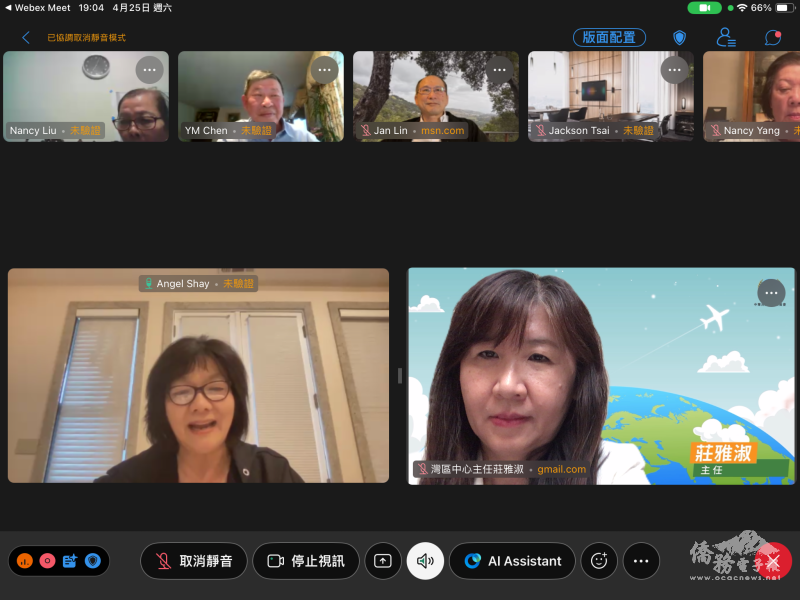Screen dimensions: 800x600
Task: Open more options in bottom toolbar
Action: pos(641,561)
